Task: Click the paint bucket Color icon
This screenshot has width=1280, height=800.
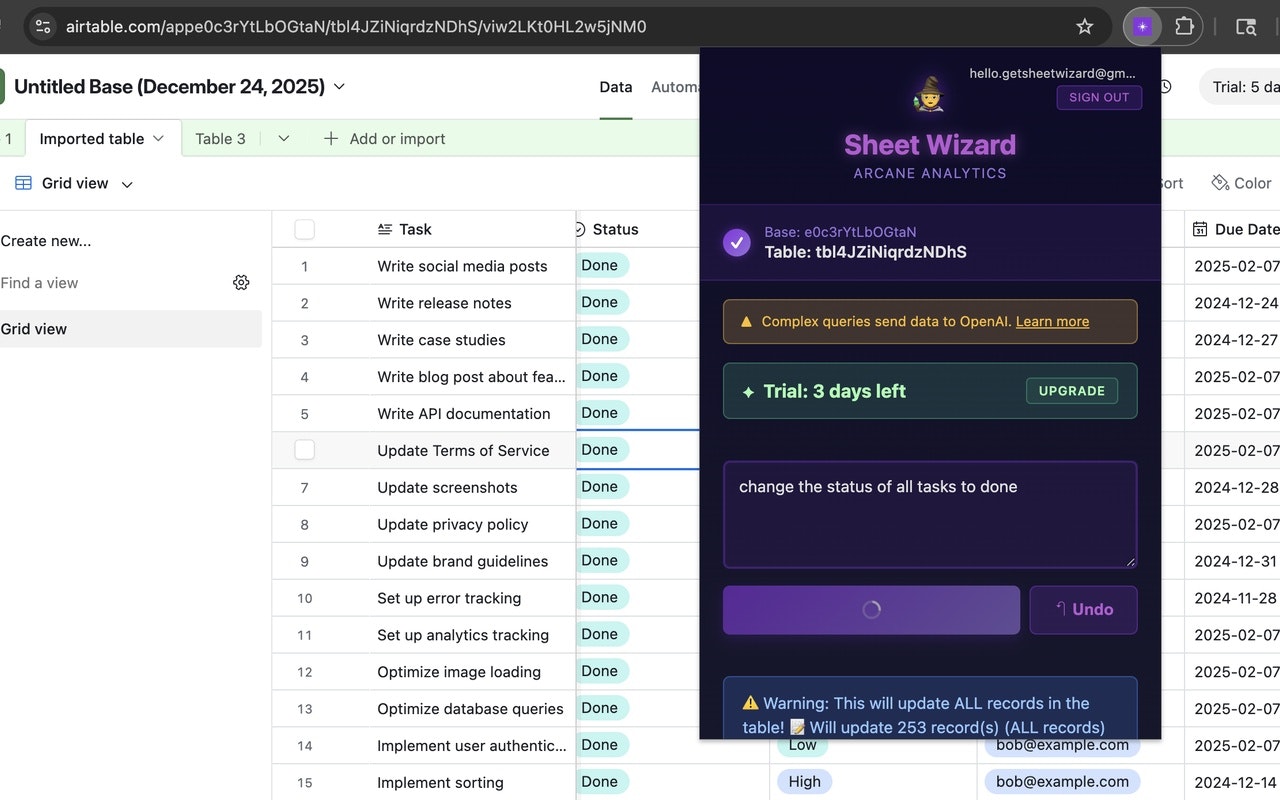Action: tap(1218, 183)
